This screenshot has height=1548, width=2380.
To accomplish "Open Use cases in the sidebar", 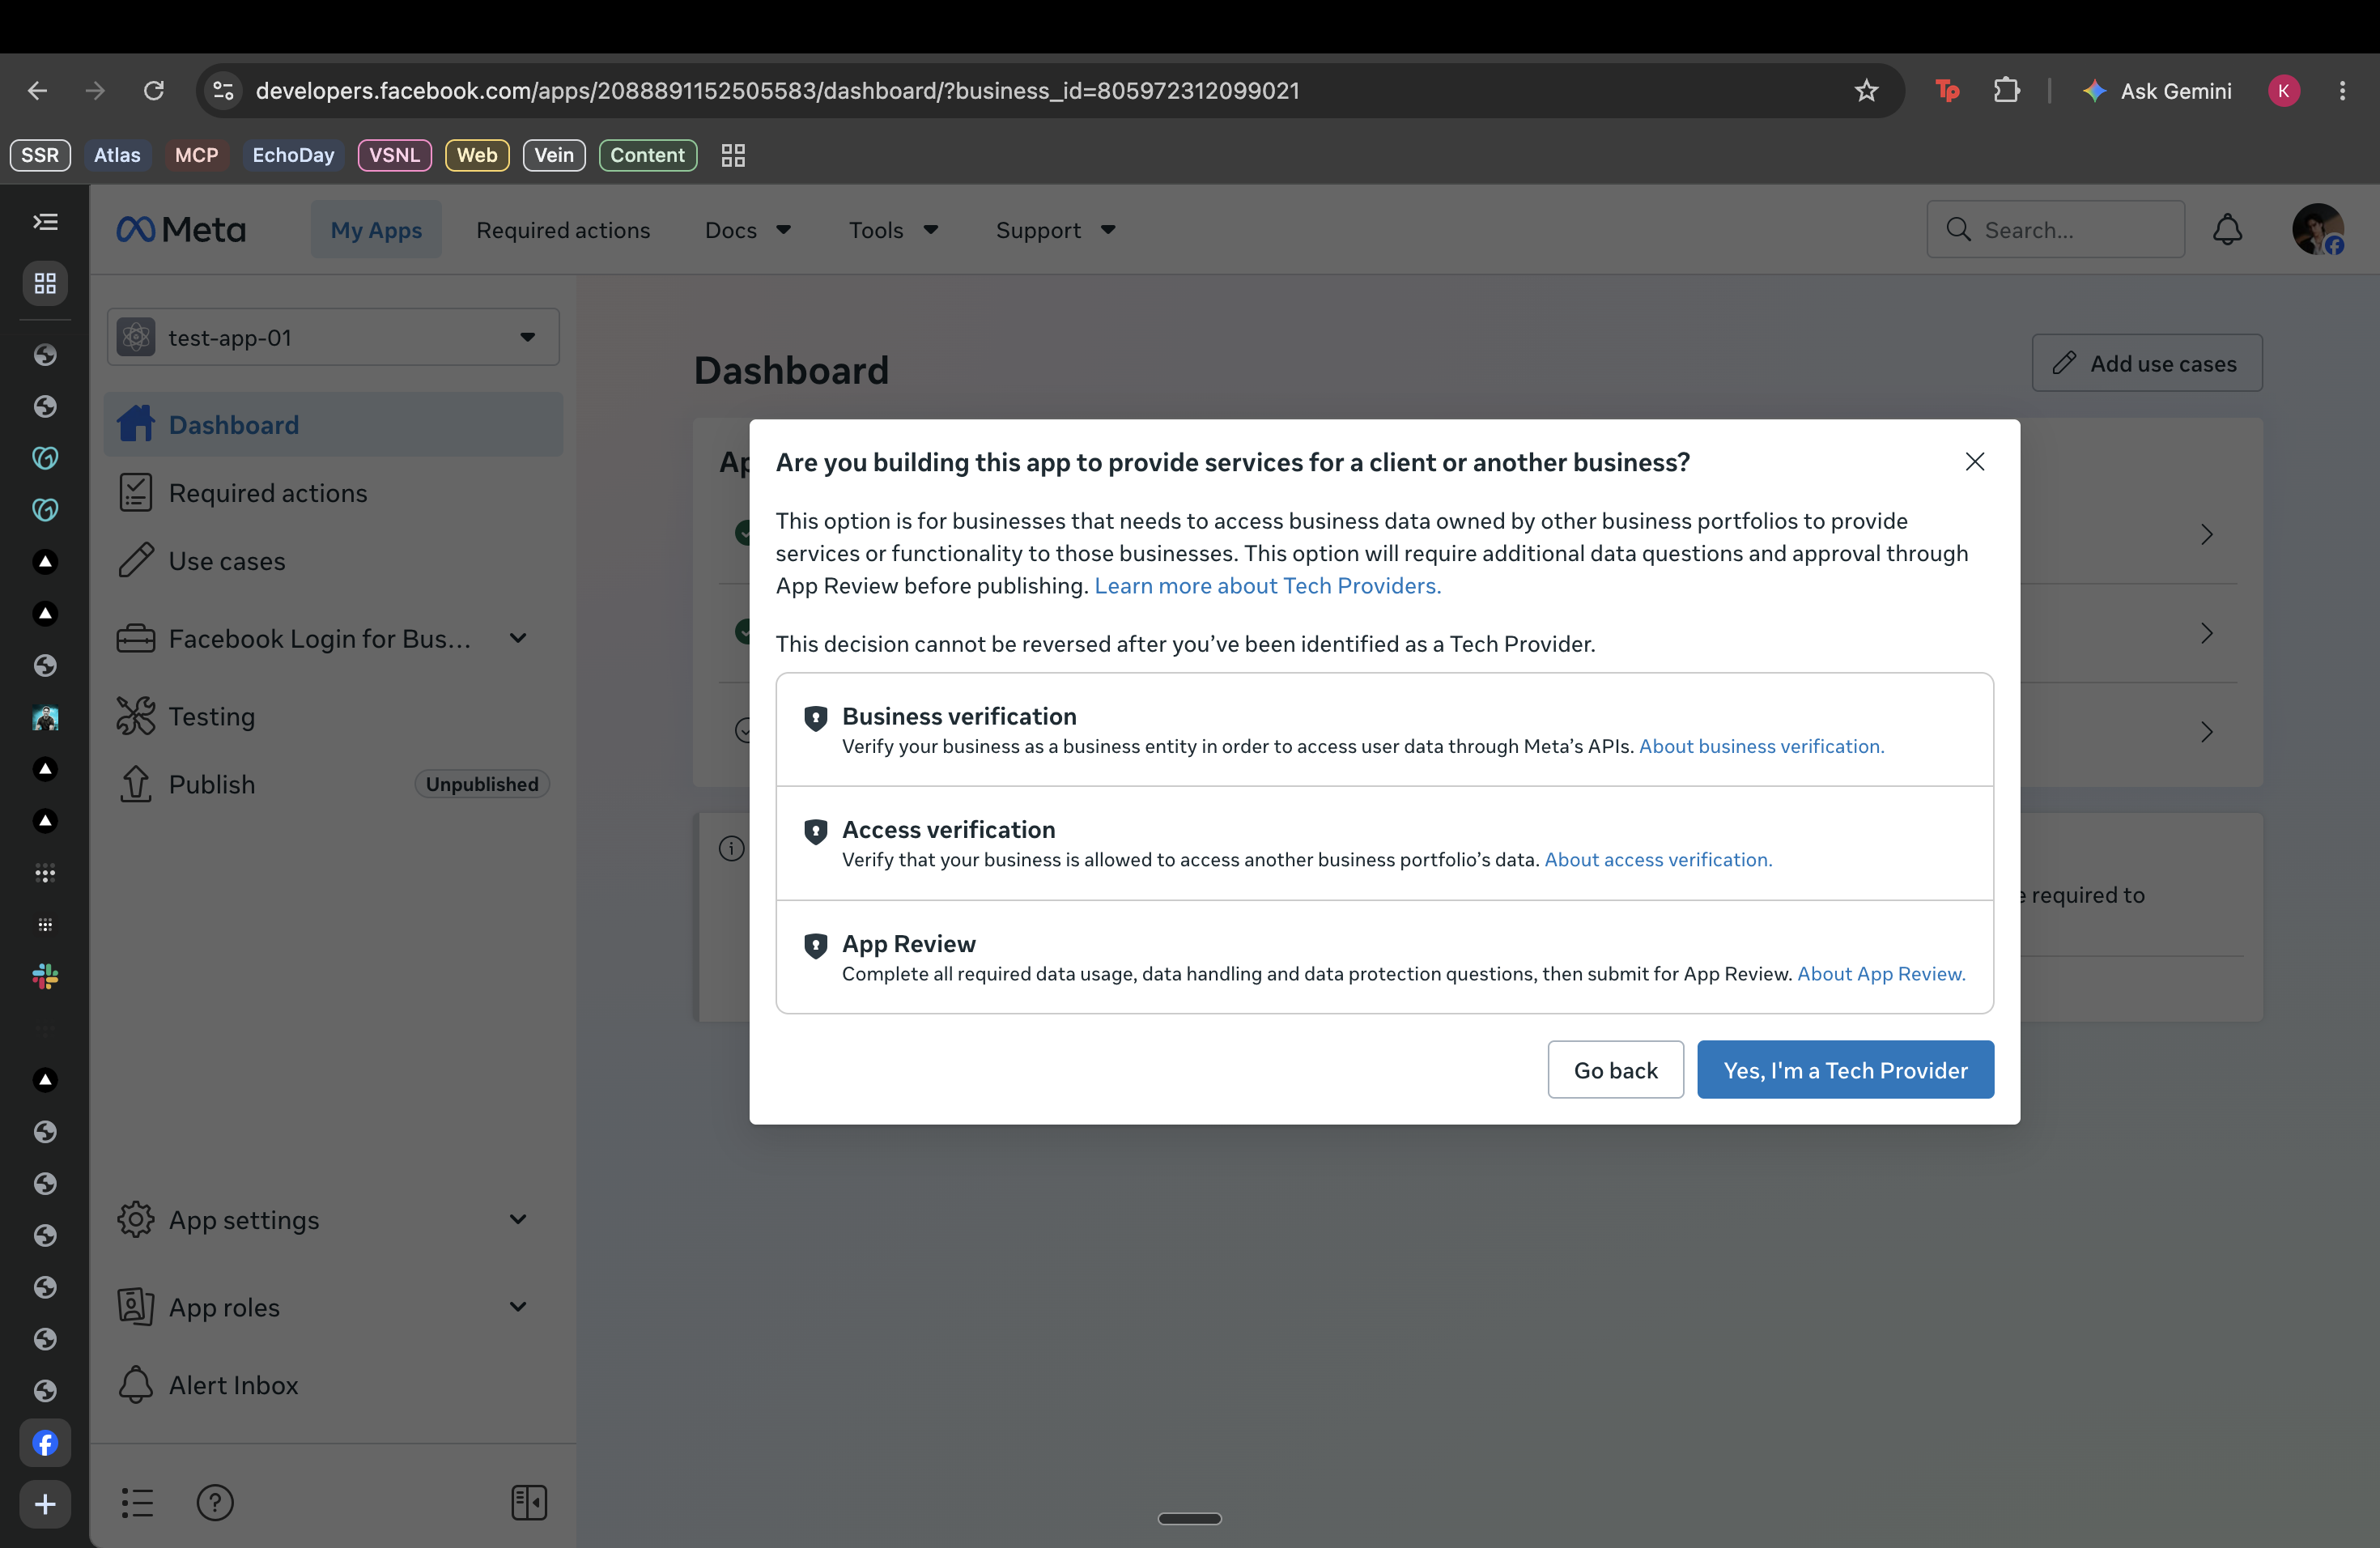I will 333,561.
